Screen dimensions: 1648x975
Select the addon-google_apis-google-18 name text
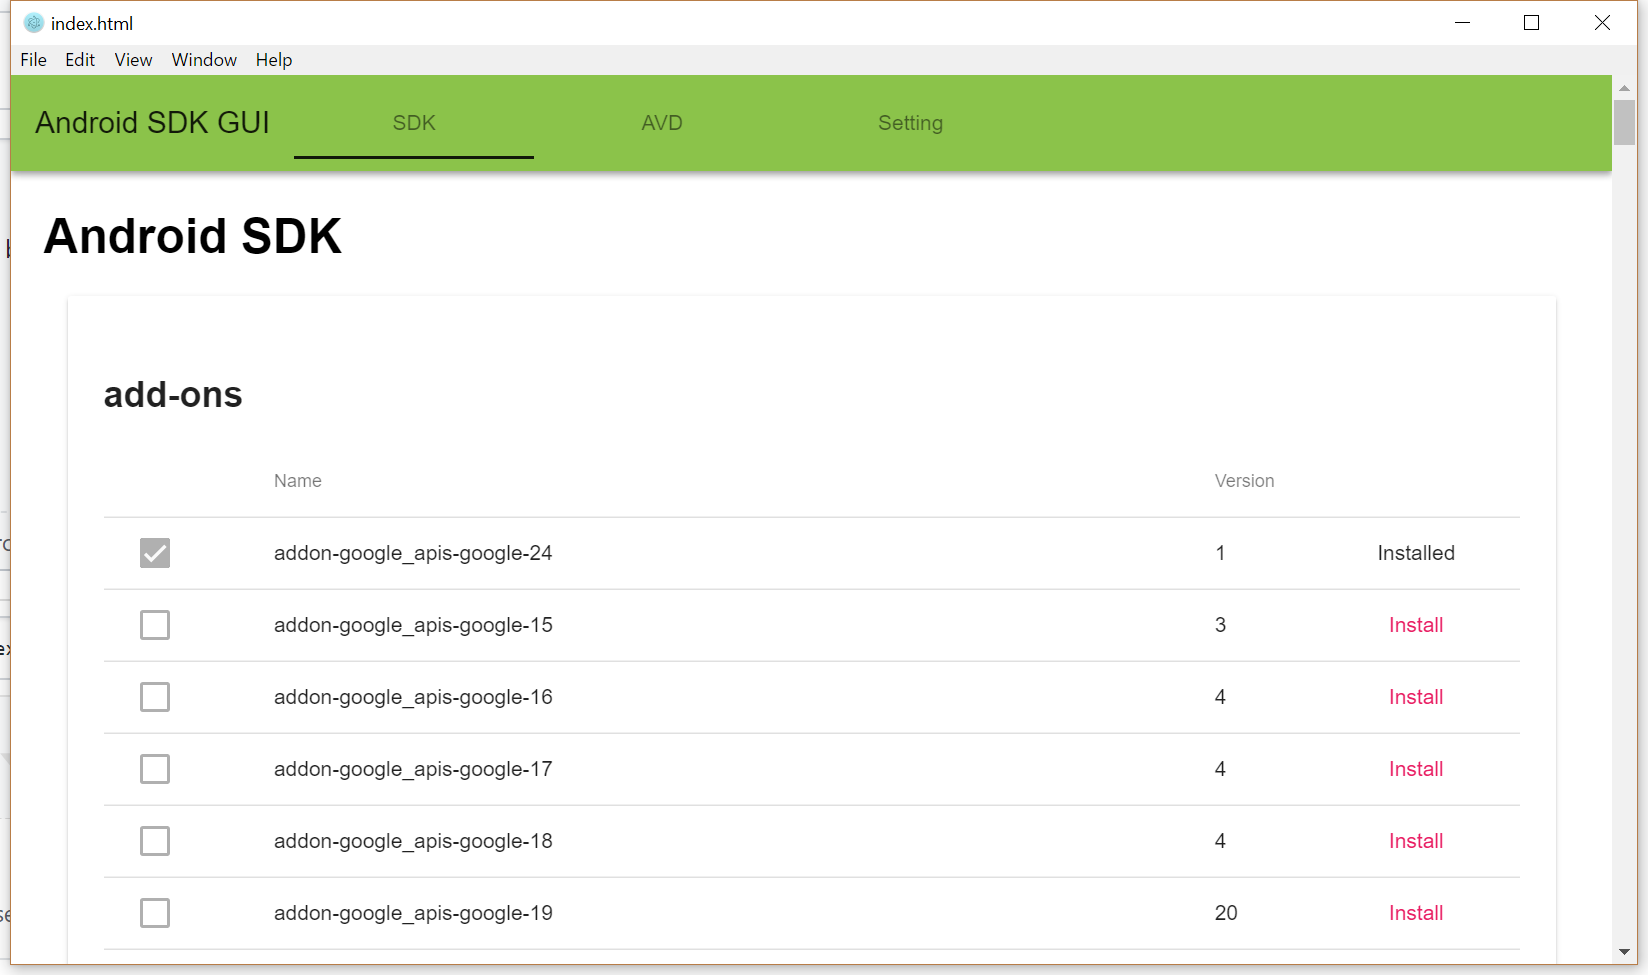pyautogui.click(x=413, y=841)
